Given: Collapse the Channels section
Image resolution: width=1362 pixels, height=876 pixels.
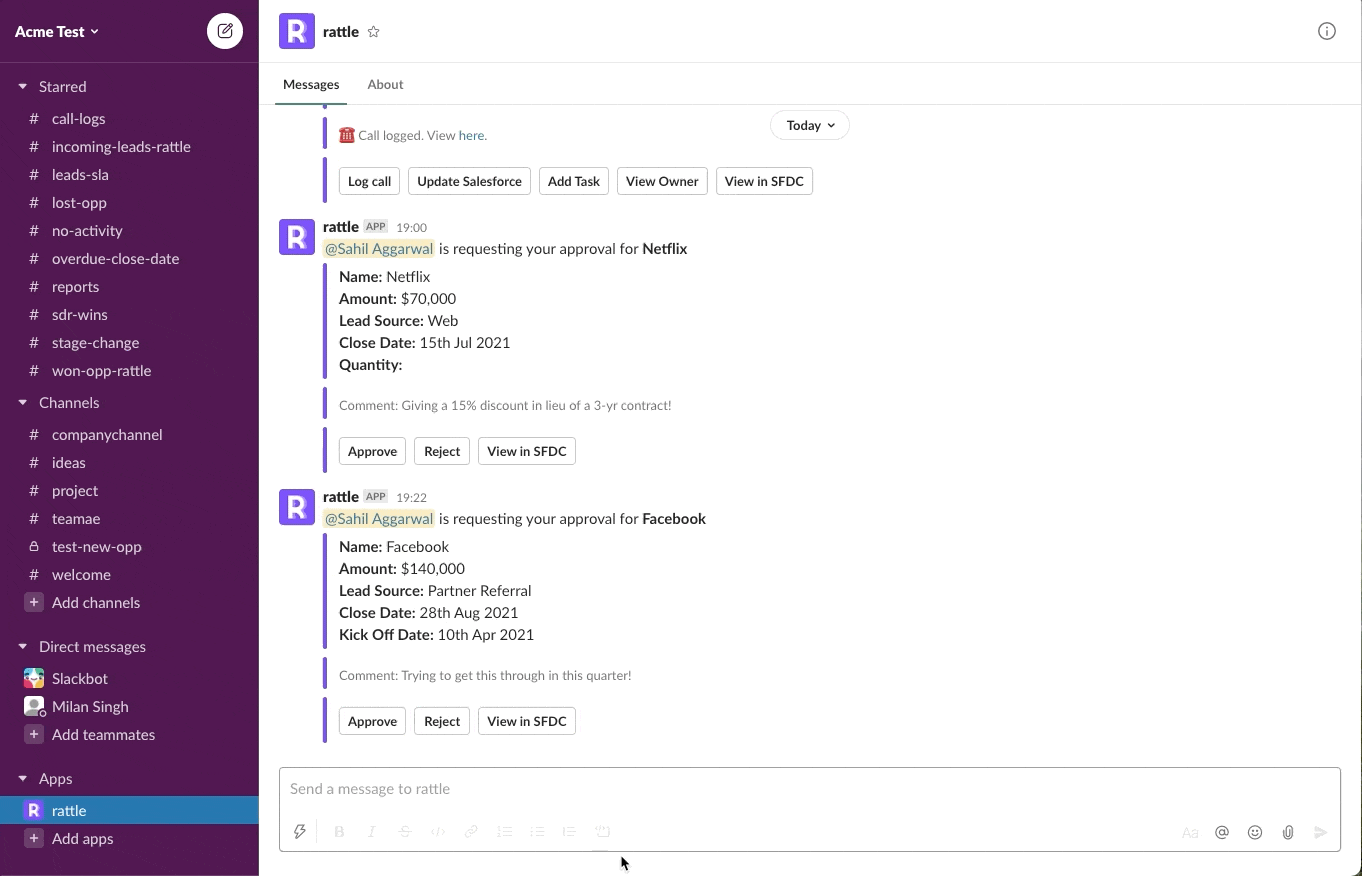Looking at the screenshot, I should 22,402.
